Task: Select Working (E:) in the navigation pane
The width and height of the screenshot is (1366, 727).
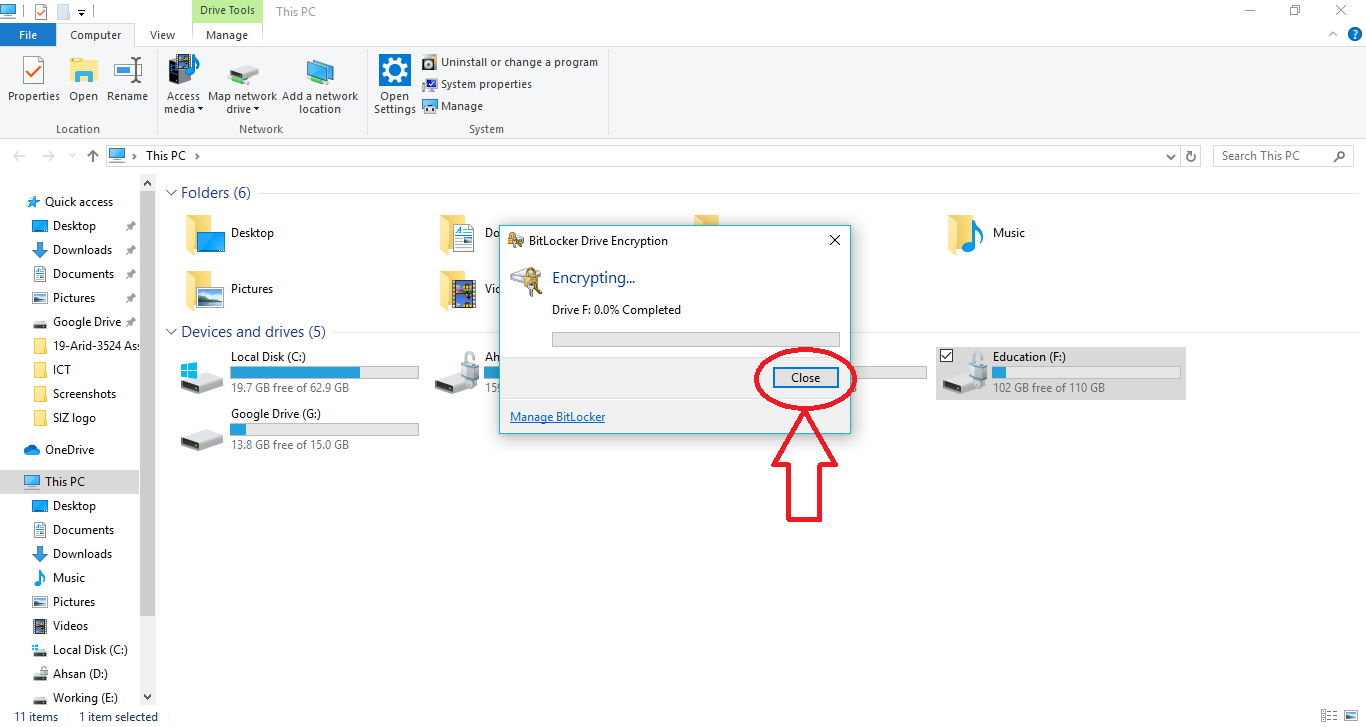Action: [85, 698]
